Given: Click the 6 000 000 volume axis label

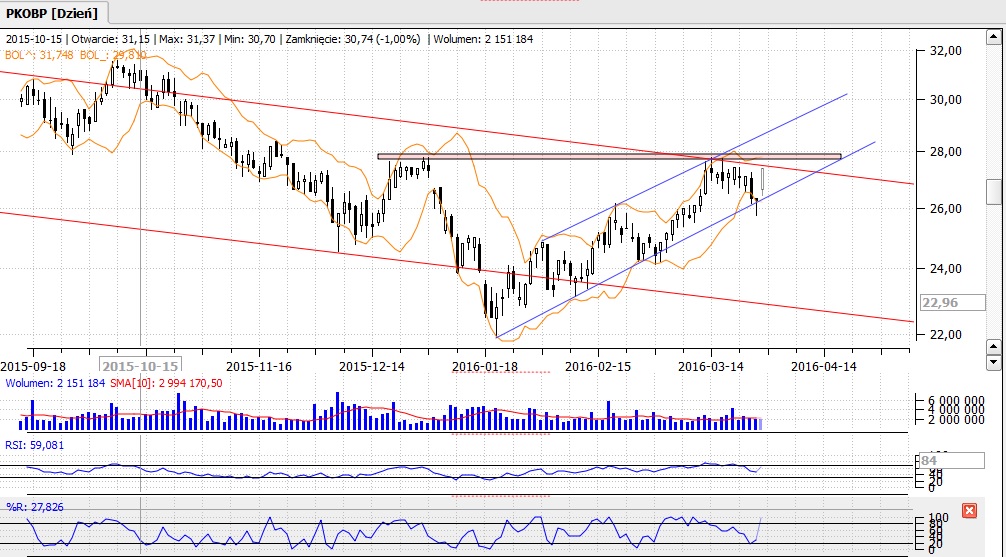Looking at the screenshot, I should [955, 400].
